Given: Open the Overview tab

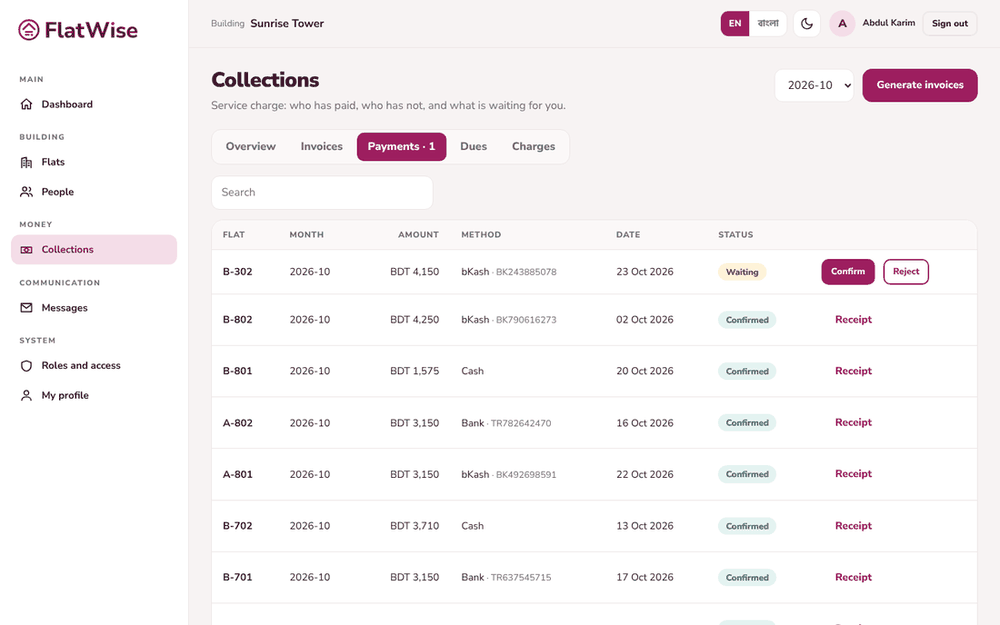Looking at the screenshot, I should point(251,147).
